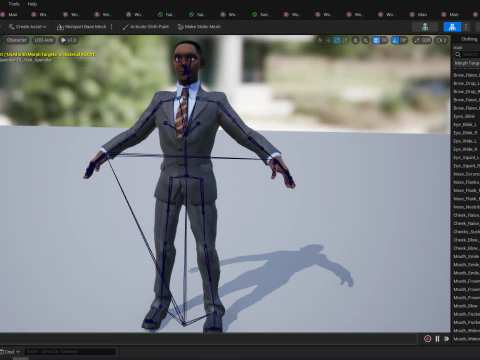
Task: Open the camera speed setting 2
Action: 441,40
